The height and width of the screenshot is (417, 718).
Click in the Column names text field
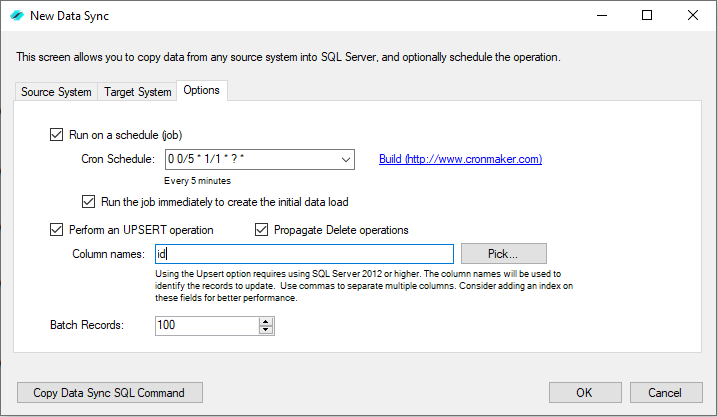(305, 254)
